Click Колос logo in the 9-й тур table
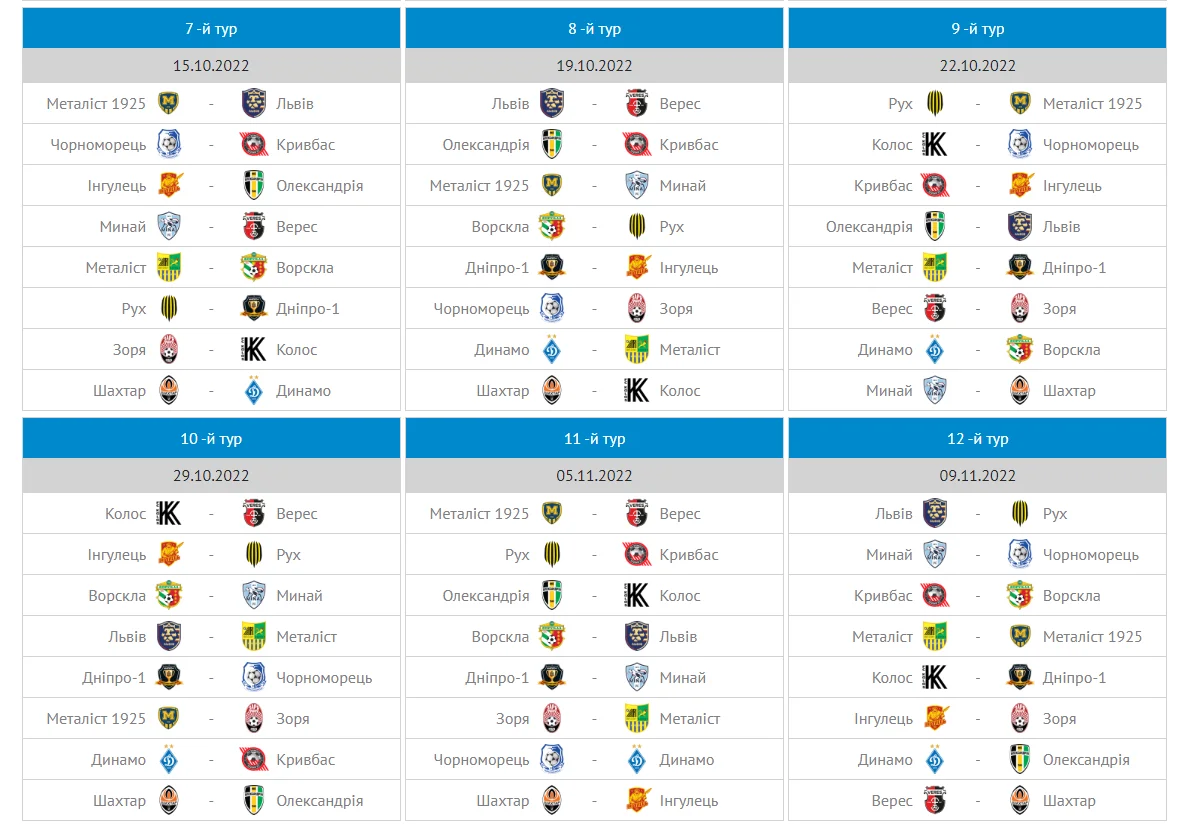 pyautogui.click(x=935, y=145)
